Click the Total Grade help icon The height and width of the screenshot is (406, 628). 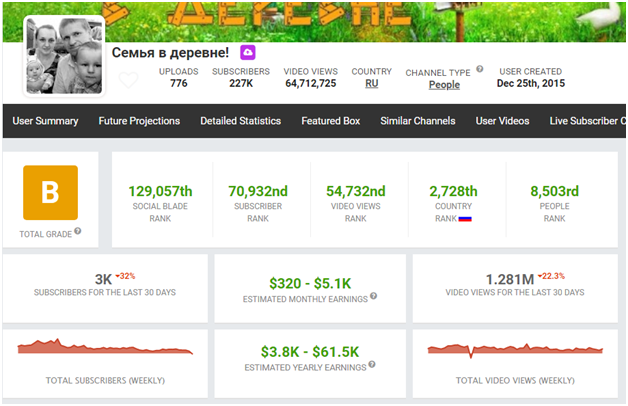[x=78, y=231]
